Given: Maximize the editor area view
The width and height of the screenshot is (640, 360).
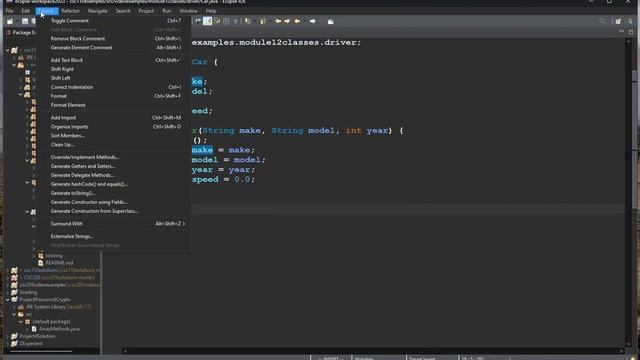Looking at the screenshot, I should pyautogui.click(x=631, y=31).
